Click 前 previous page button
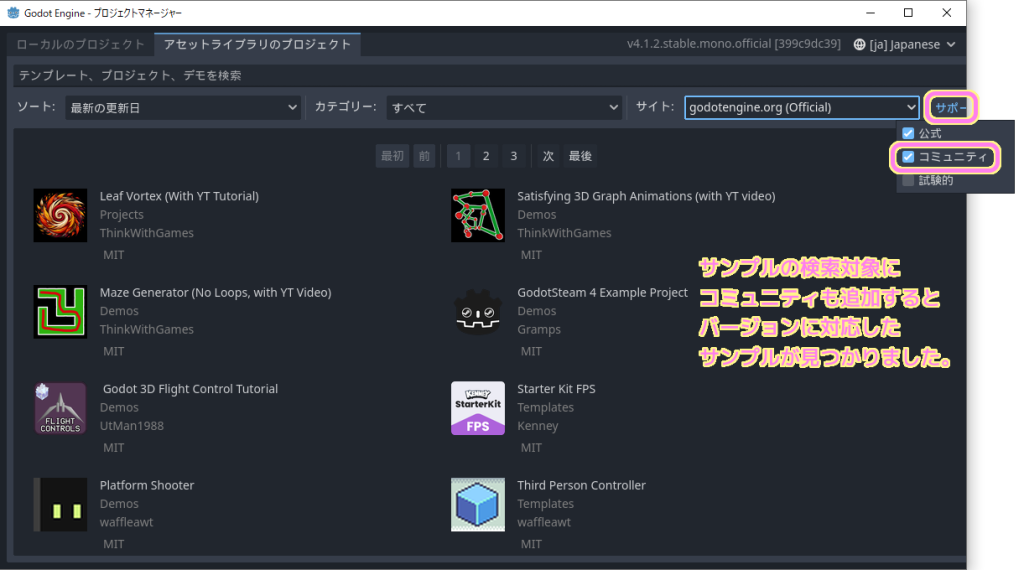Screen dimensions: 1024x570 click(x=424, y=156)
